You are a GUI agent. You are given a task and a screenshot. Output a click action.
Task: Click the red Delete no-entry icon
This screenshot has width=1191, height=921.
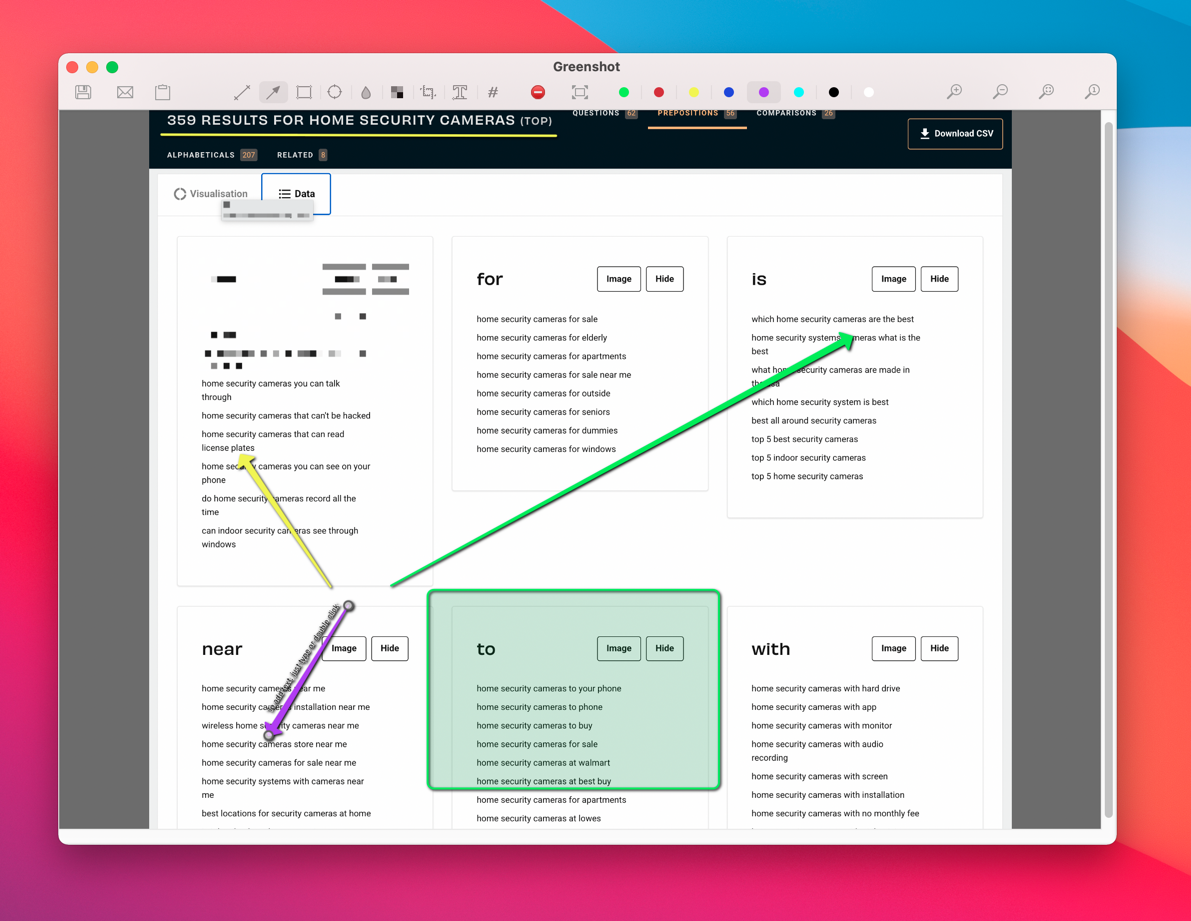(538, 93)
